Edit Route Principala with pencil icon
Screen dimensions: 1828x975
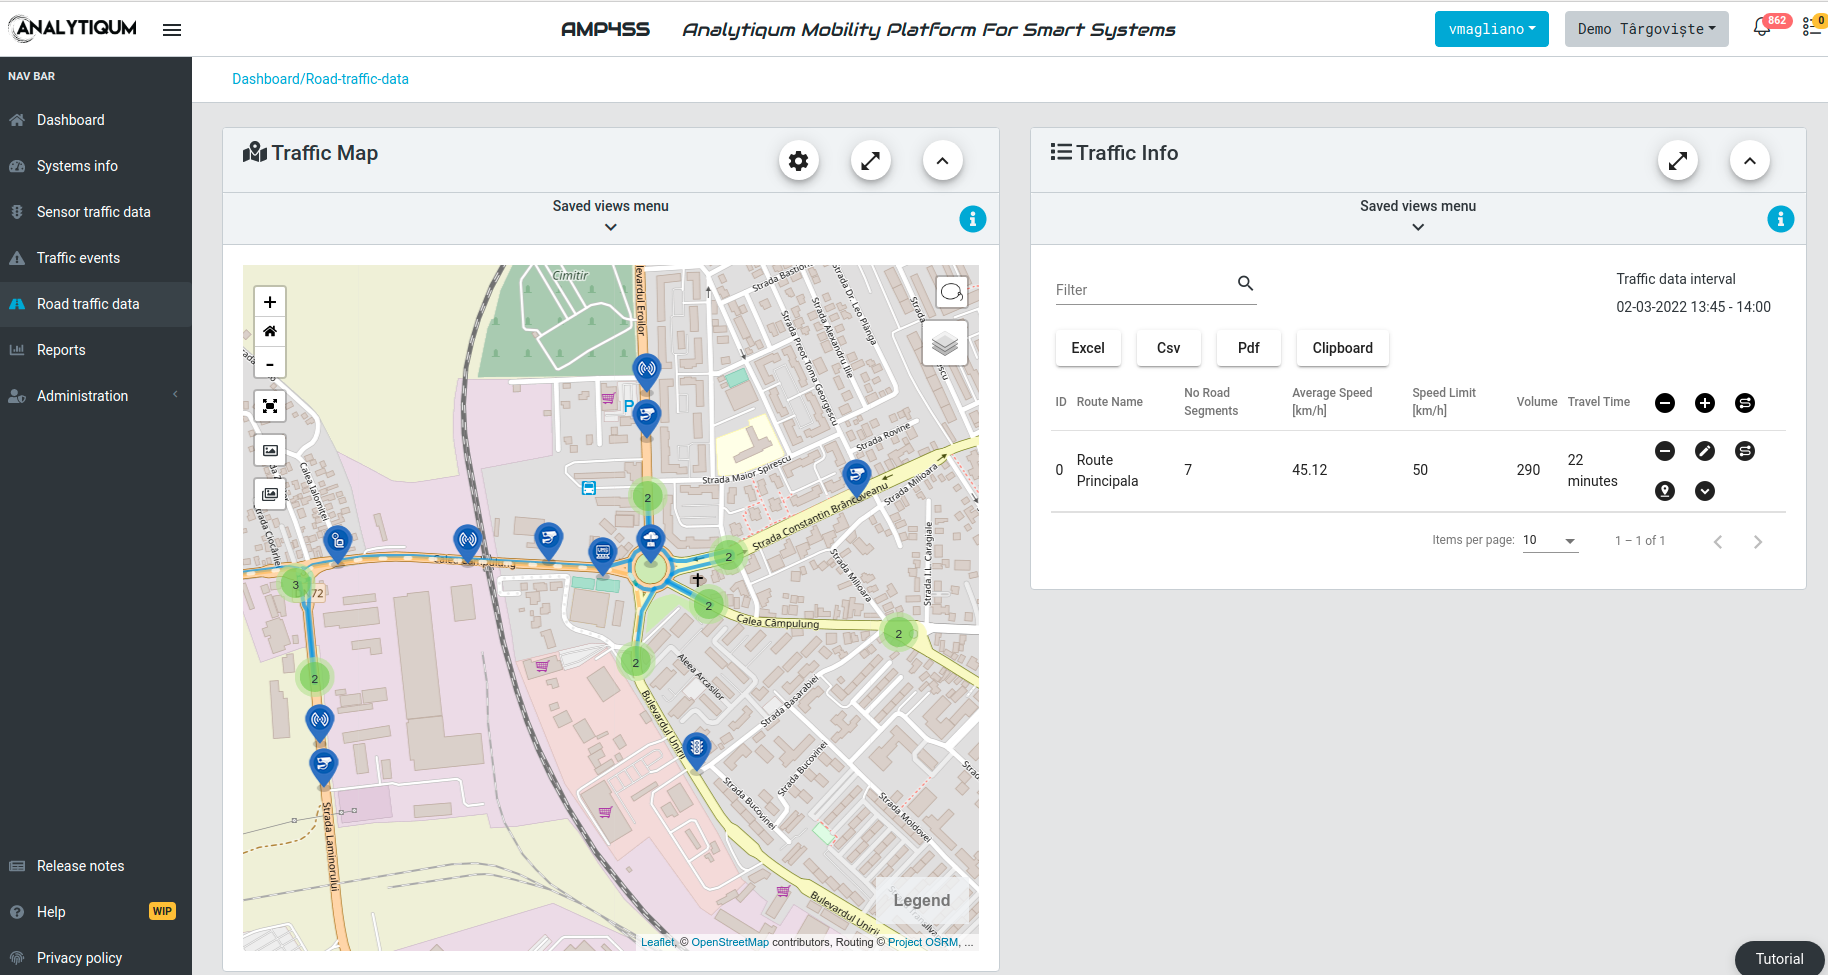click(x=1704, y=451)
